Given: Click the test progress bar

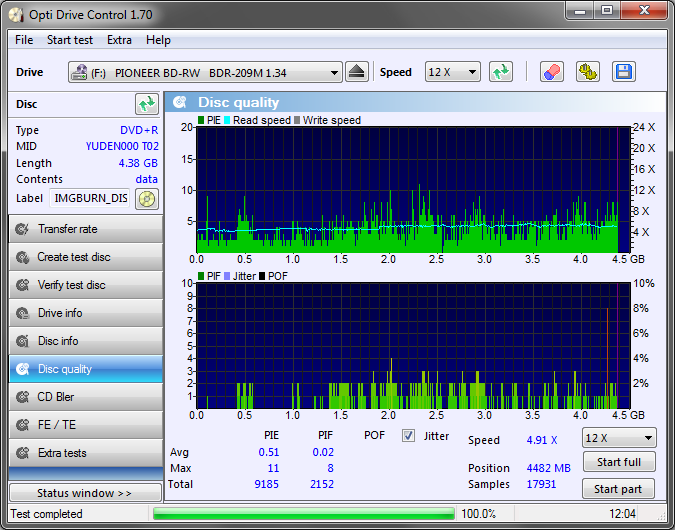Looking at the screenshot, I should pos(304,514).
